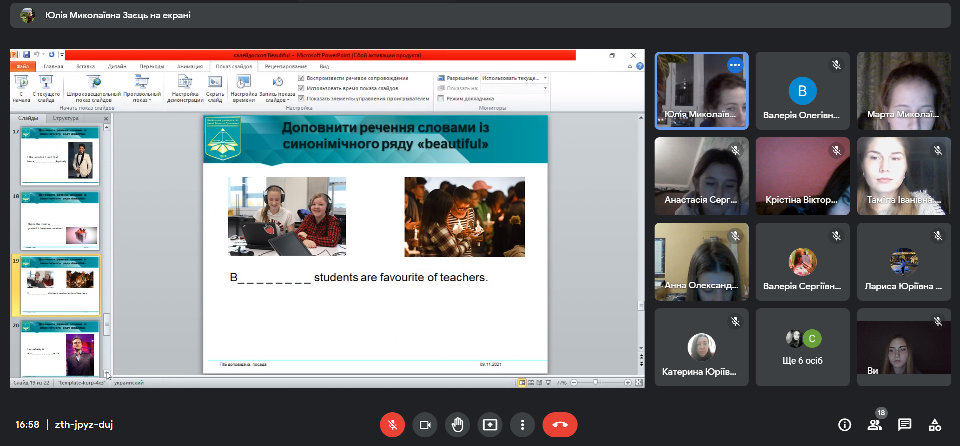Enable Режим докладчика checkbox
Viewport: 960px width, 446px height.
[441, 98]
